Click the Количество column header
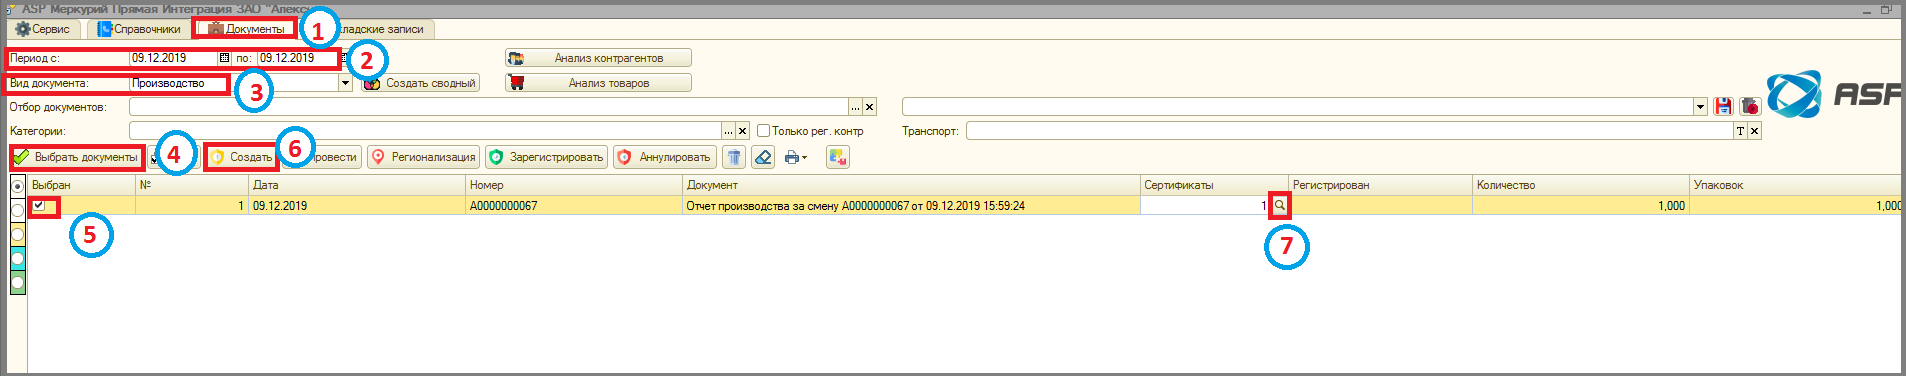 click(1580, 185)
